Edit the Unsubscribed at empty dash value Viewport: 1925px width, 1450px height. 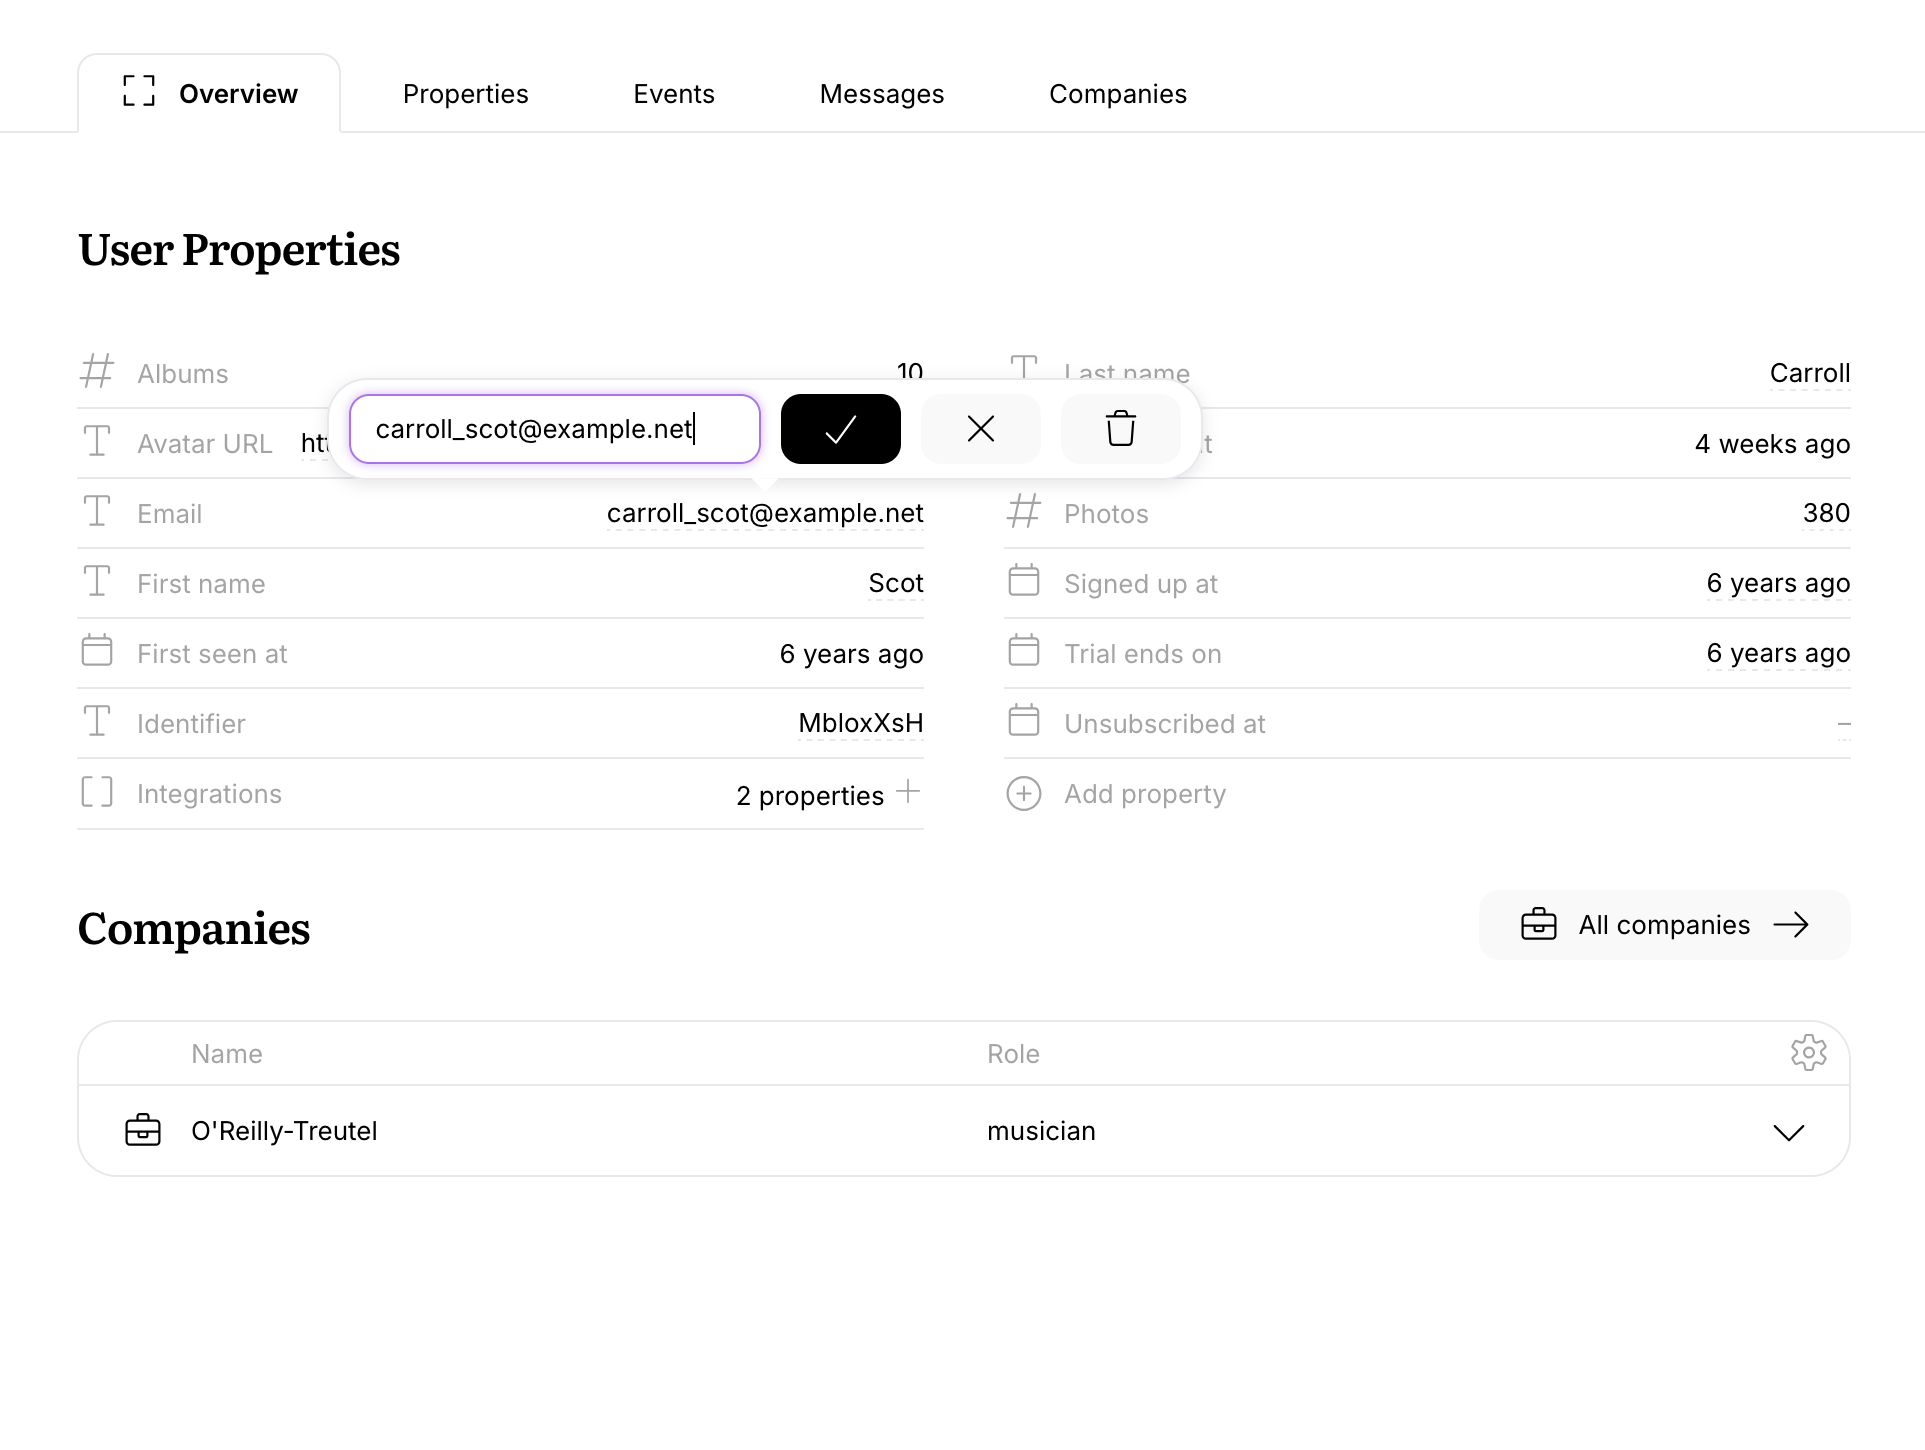[1844, 723]
